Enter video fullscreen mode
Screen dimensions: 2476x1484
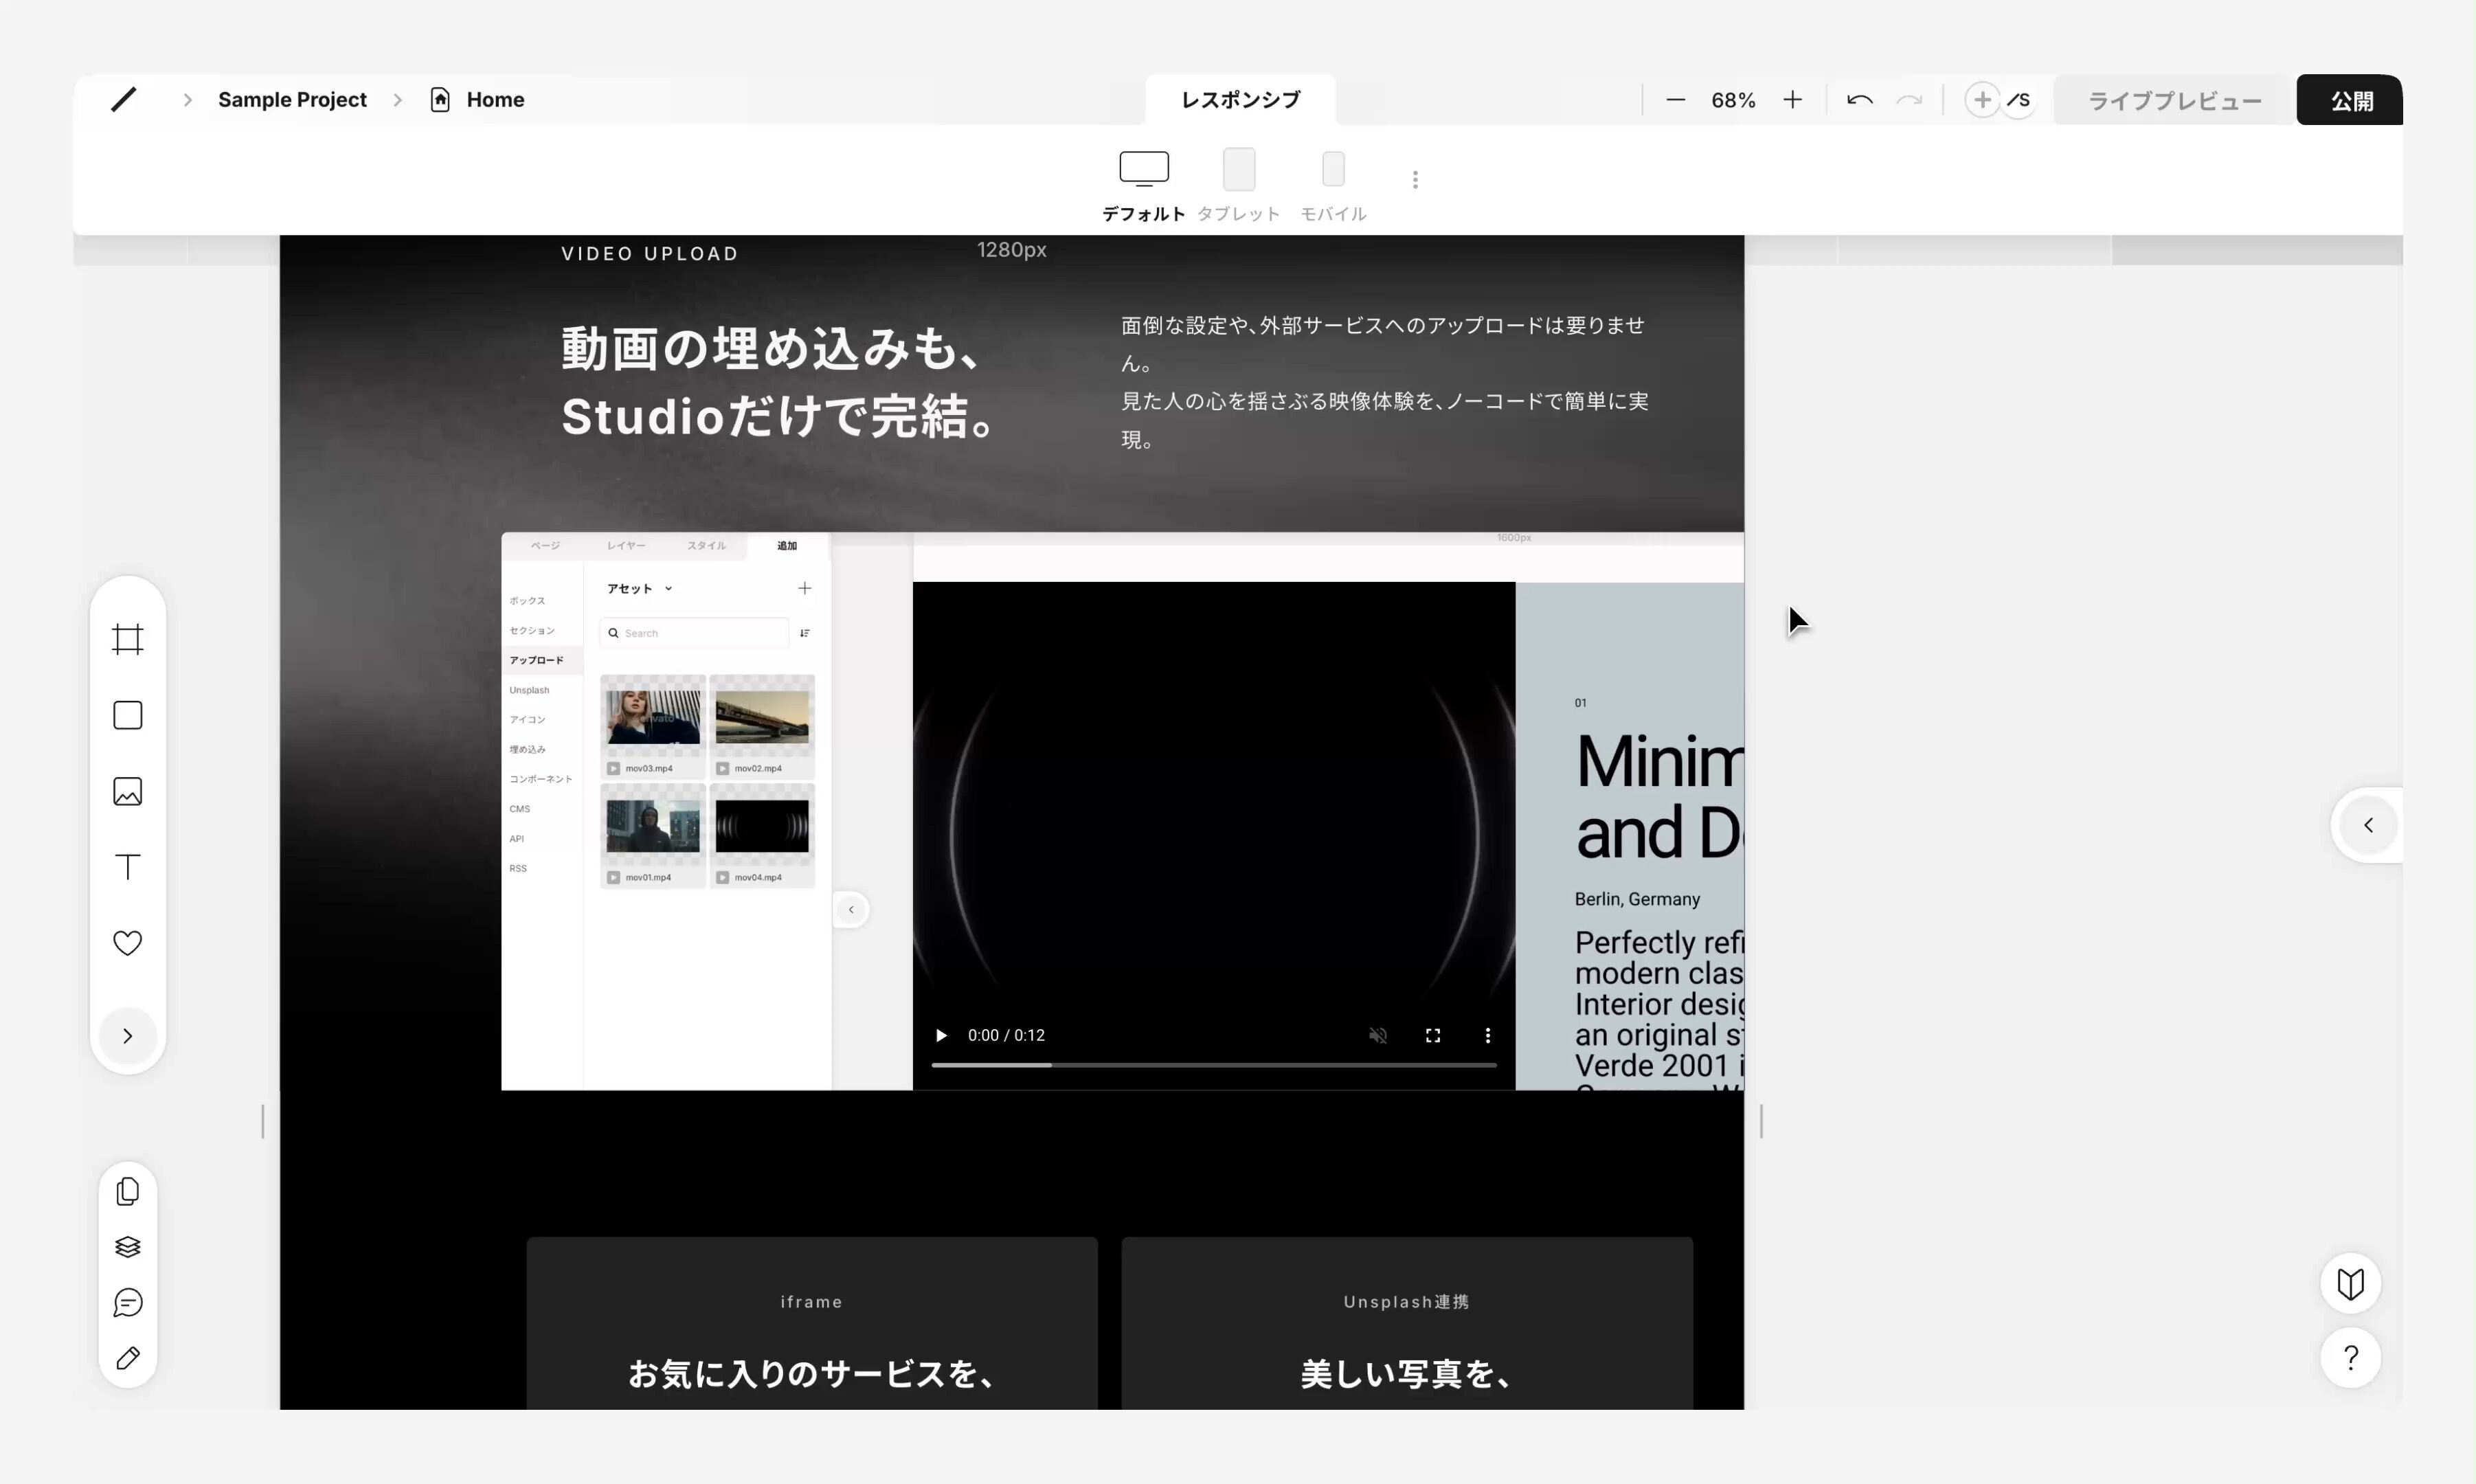tap(1432, 1035)
